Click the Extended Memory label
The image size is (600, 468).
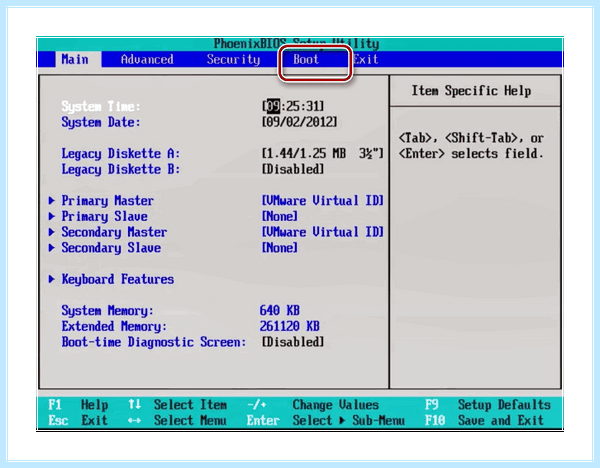coord(114,326)
